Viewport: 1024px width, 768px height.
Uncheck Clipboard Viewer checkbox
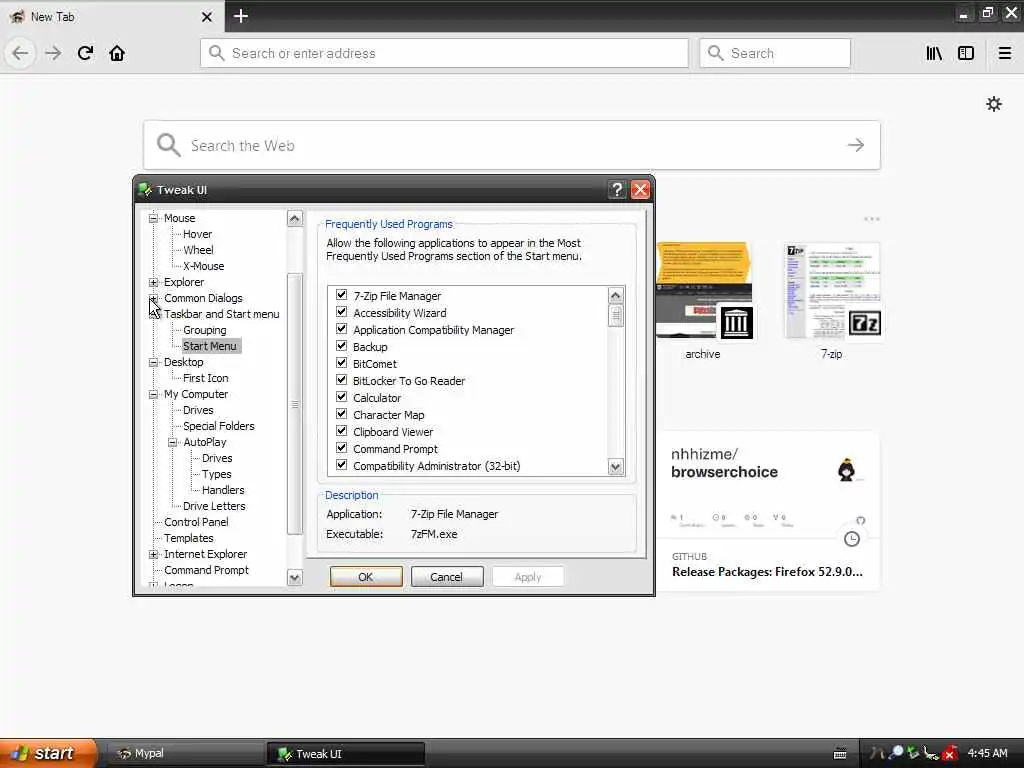click(342, 431)
